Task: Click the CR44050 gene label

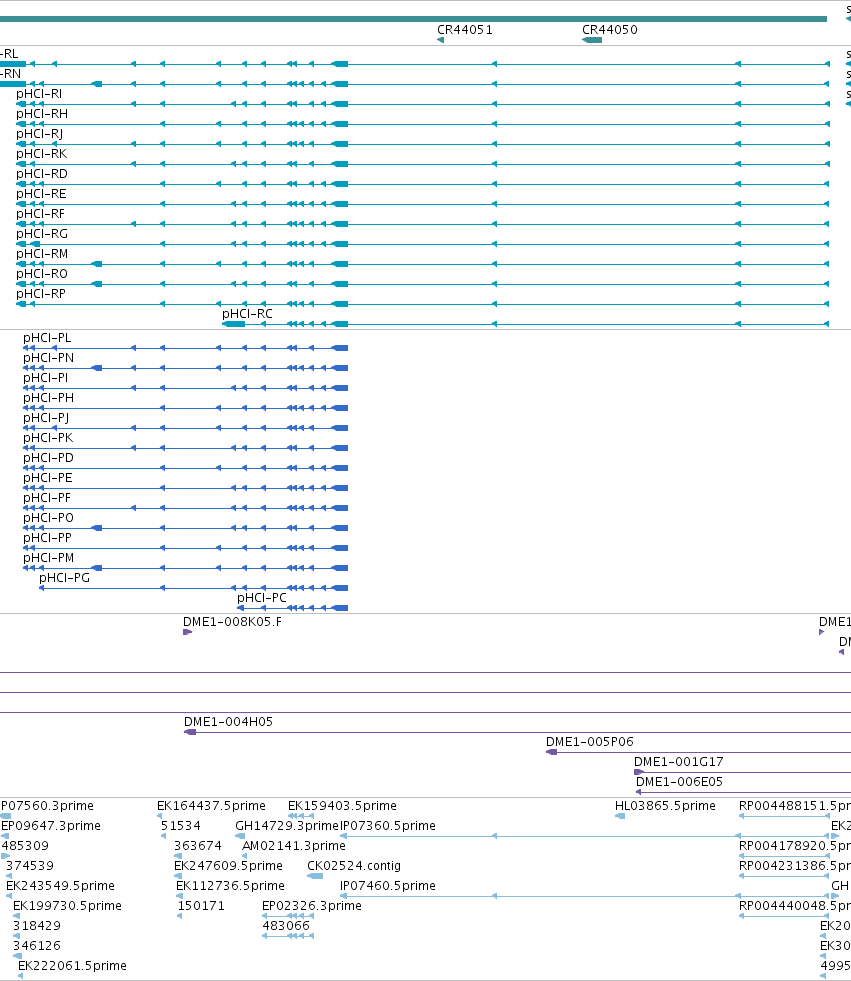Action: [x=609, y=30]
